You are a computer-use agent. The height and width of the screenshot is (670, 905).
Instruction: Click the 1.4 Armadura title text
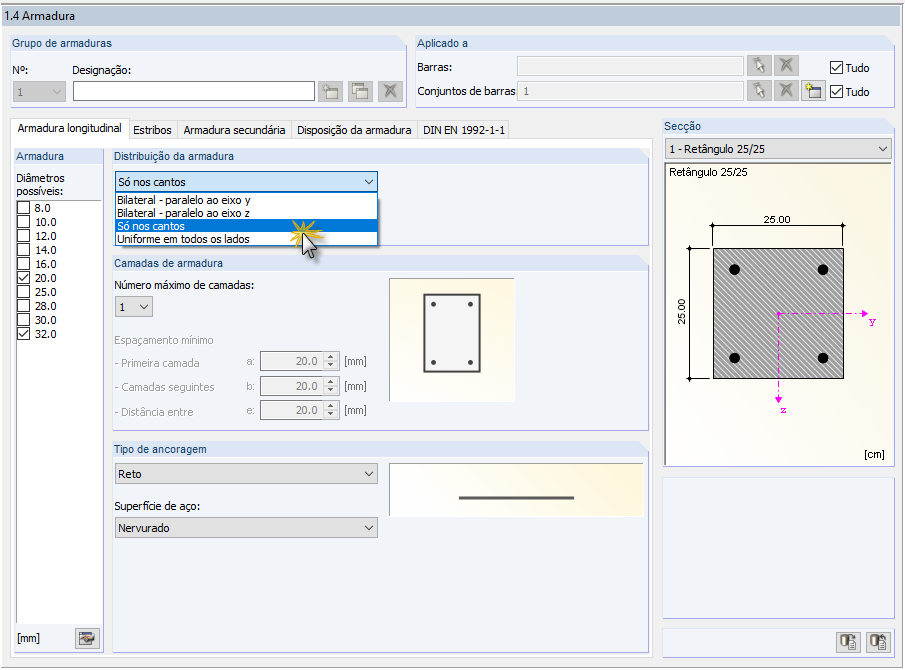click(39, 16)
